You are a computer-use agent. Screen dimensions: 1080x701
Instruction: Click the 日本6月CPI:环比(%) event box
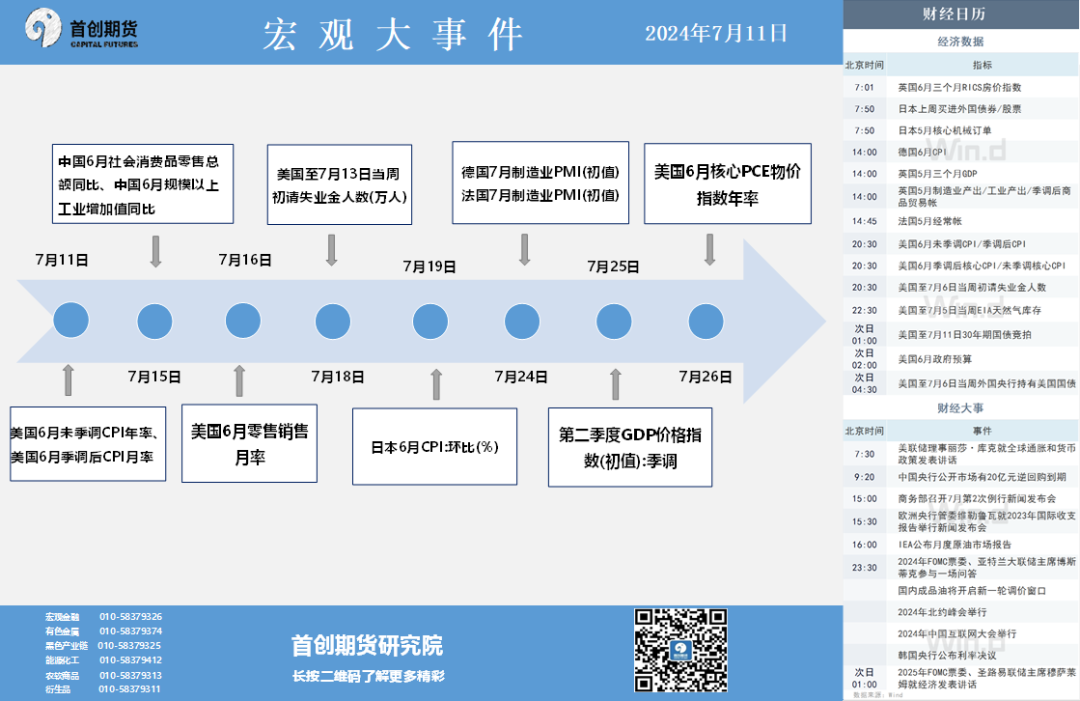click(435, 447)
